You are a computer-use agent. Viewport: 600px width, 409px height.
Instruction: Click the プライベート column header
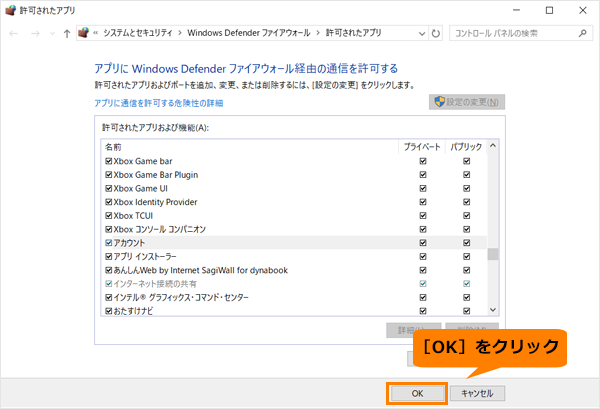coord(422,147)
